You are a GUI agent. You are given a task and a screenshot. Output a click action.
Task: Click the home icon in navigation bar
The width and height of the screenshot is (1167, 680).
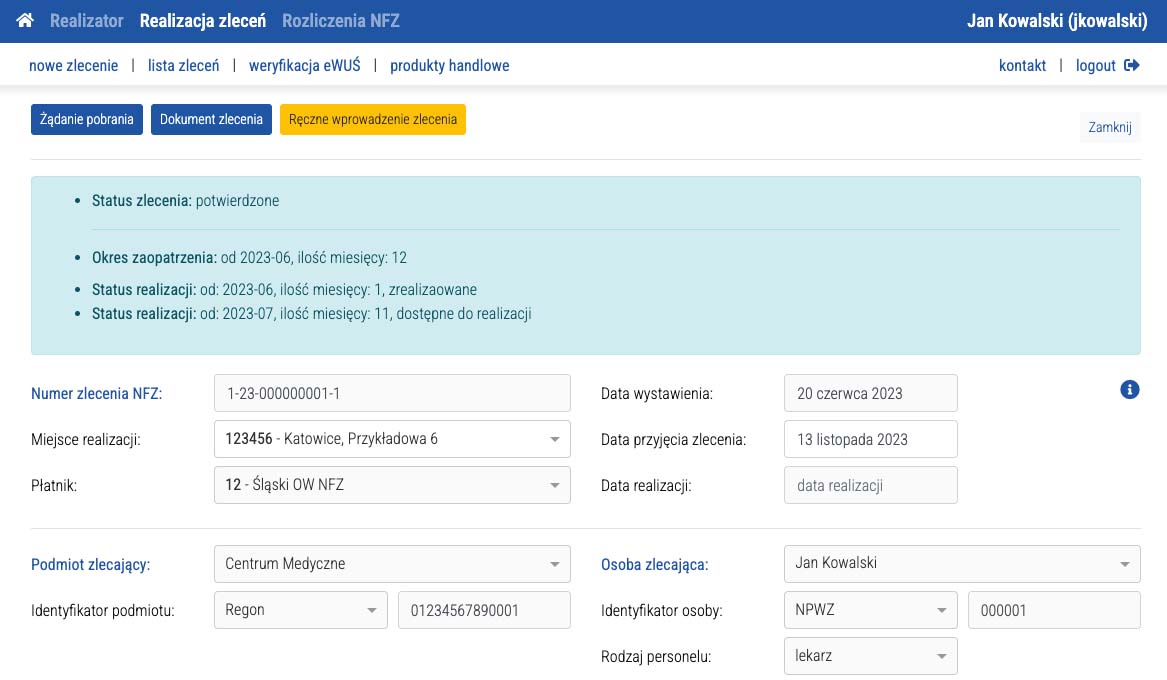pyautogui.click(x=23, y=20)
